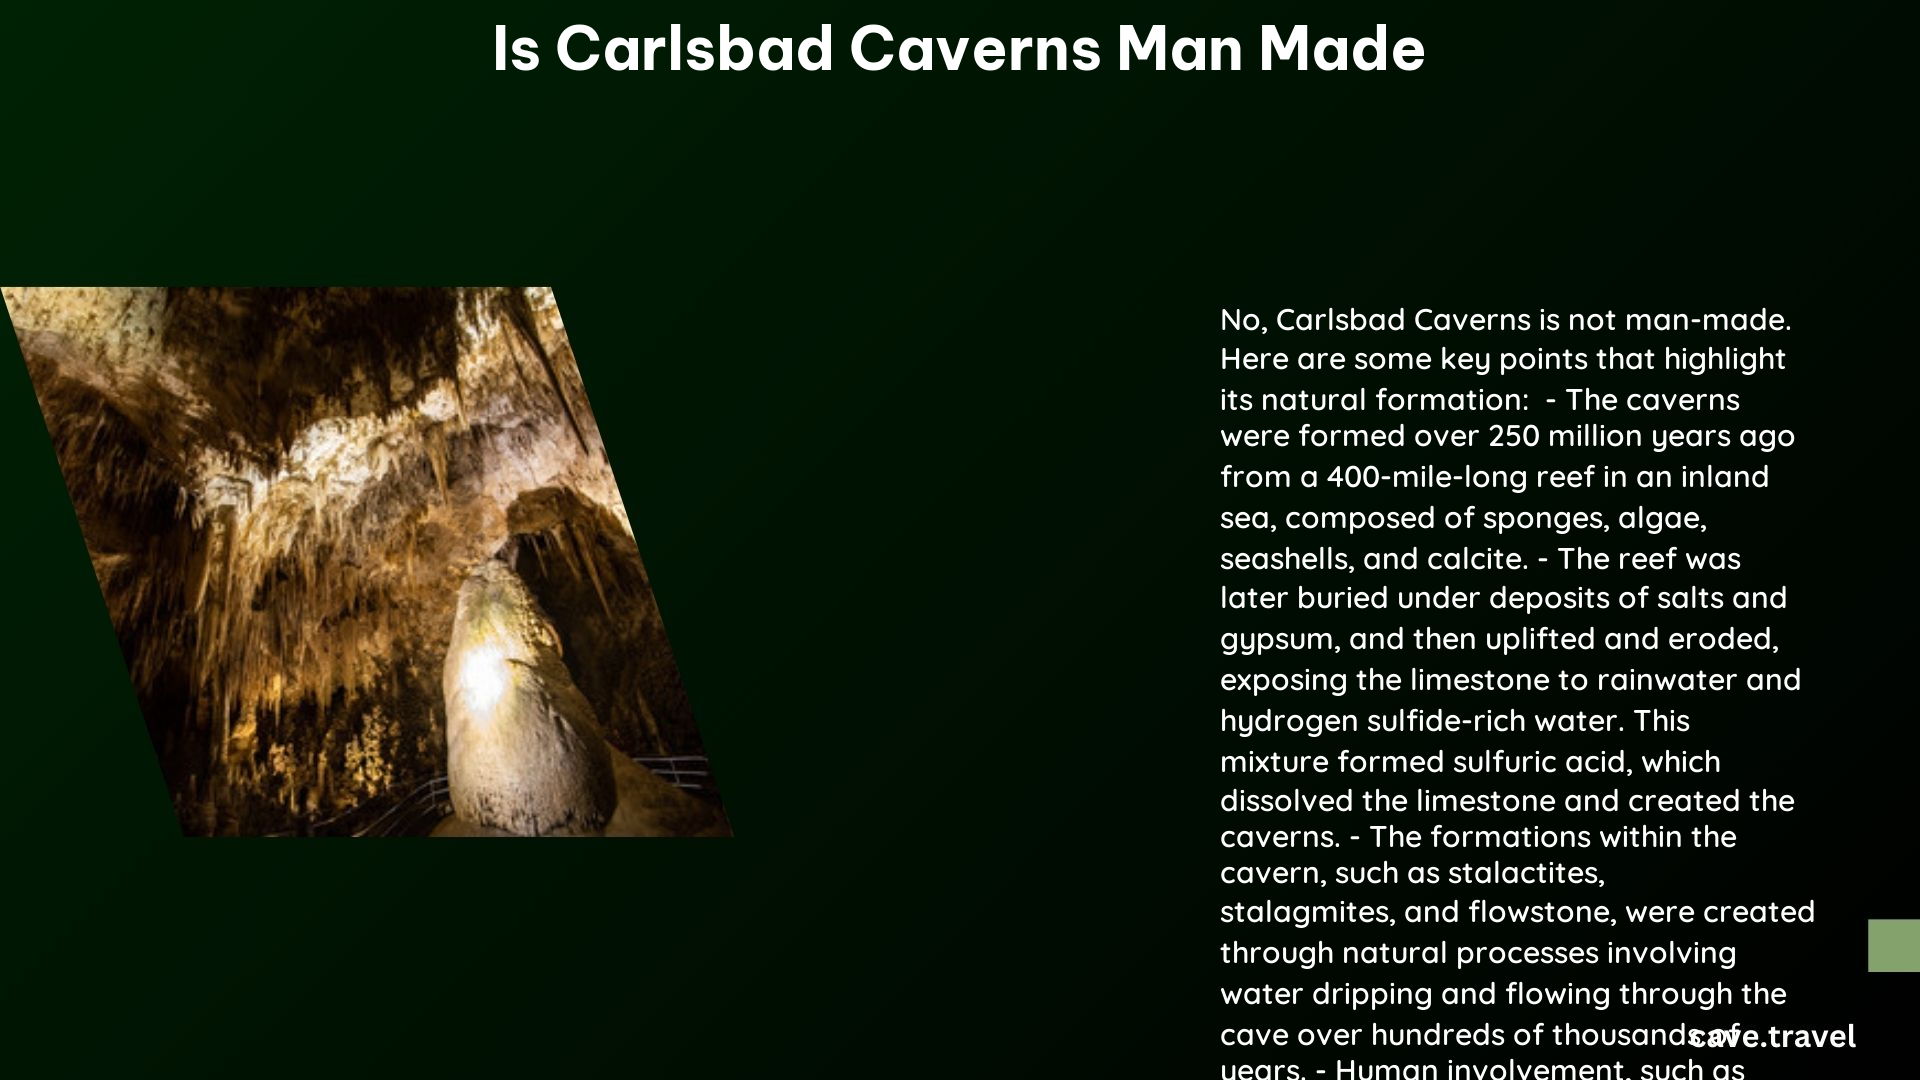The image size is (1920, 1080).
Task: Click the line 'seashells, and calcite. - The reef was'
Action: pos(1480,559)
